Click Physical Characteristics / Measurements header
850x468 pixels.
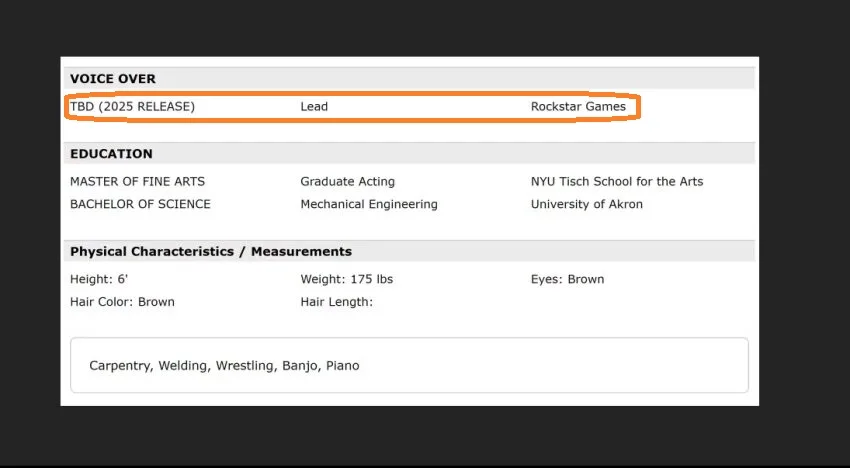click(210, 252)
